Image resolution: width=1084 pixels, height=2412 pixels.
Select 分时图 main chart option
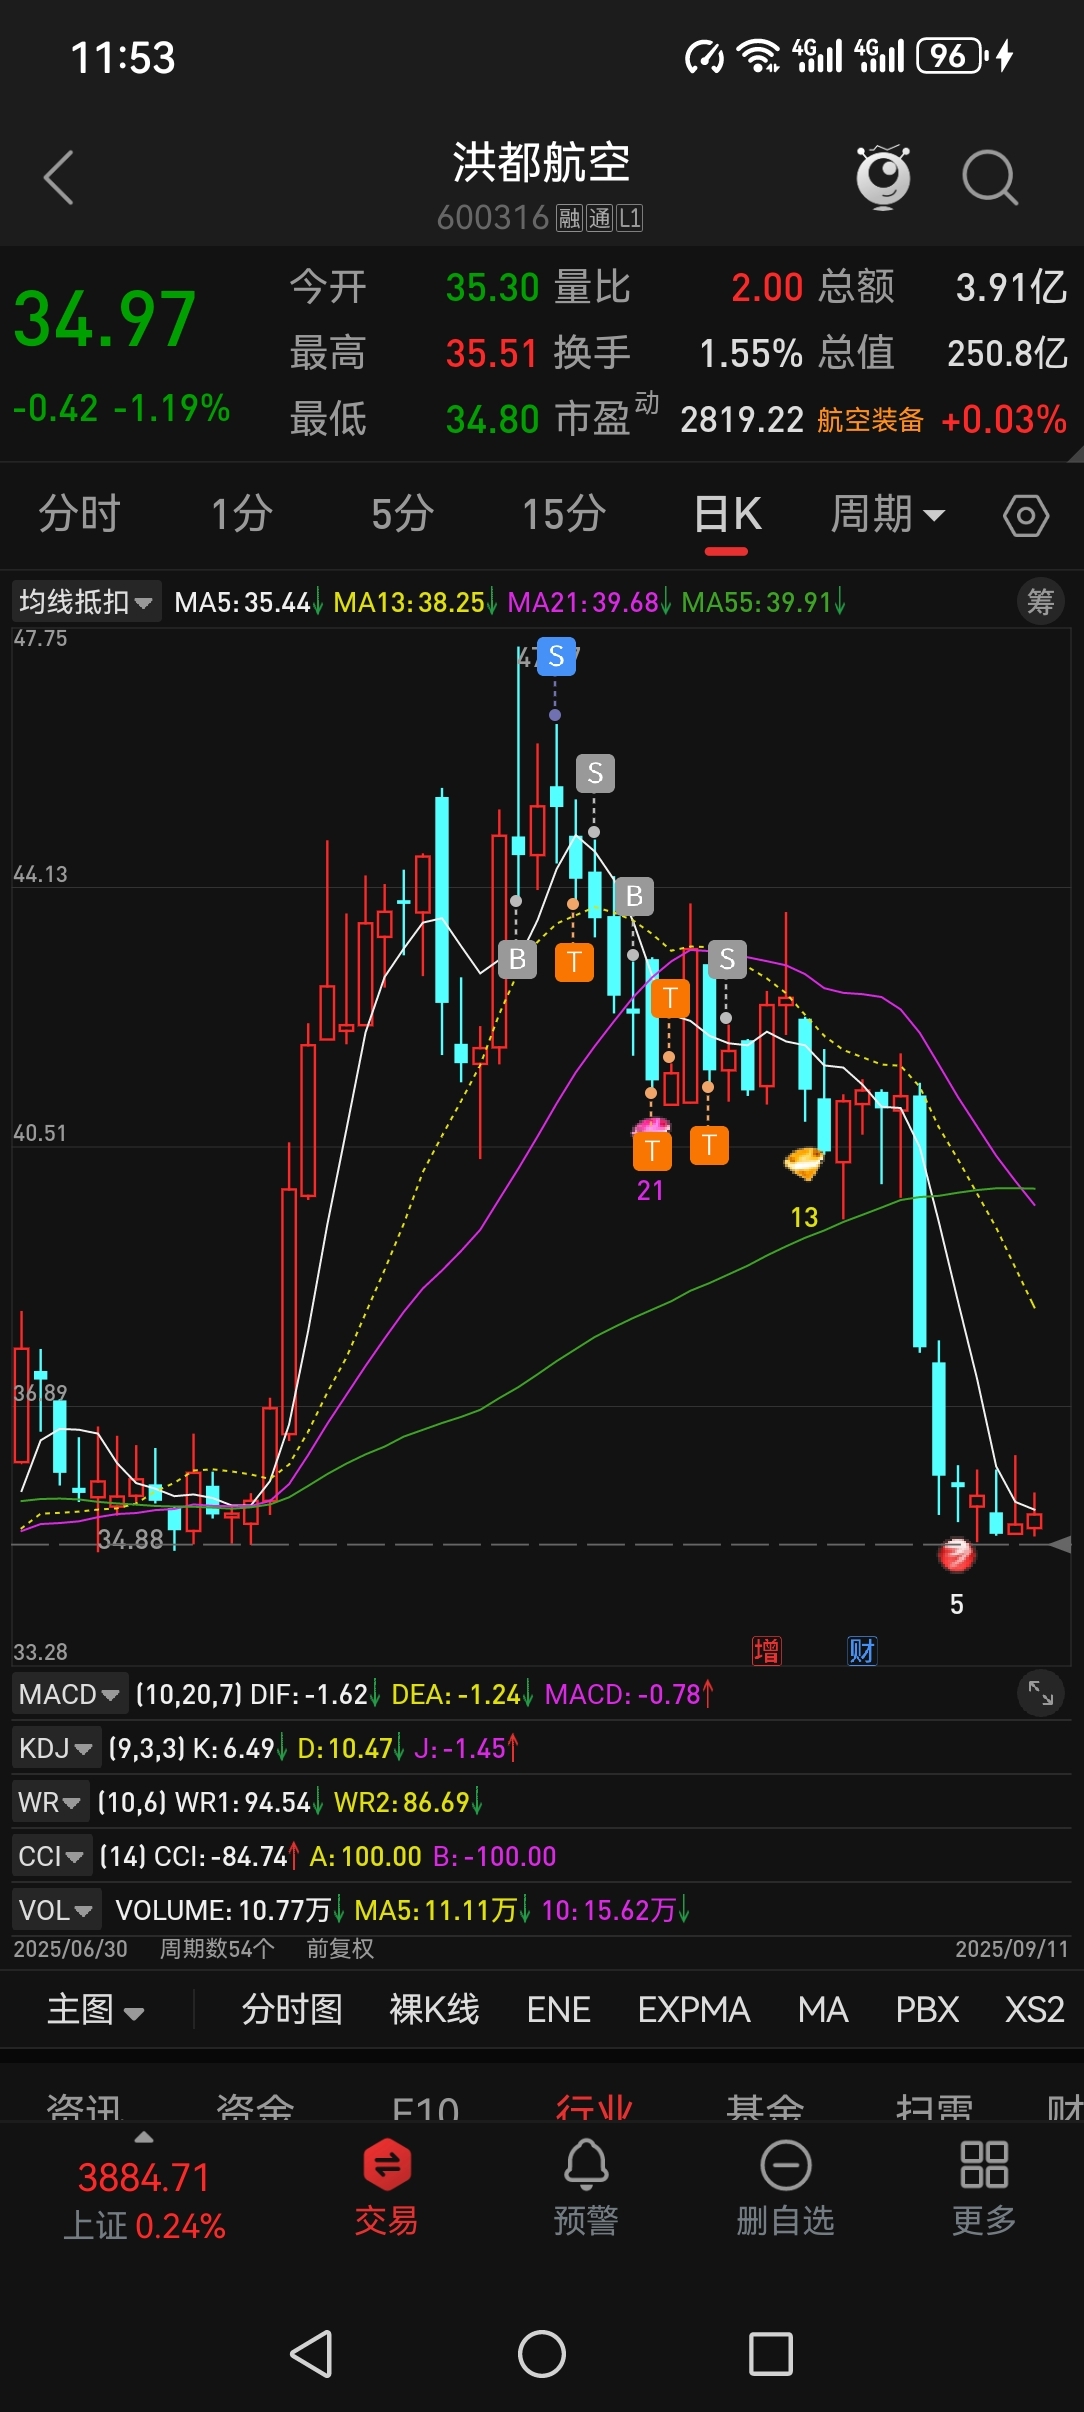click(292, 2009)
